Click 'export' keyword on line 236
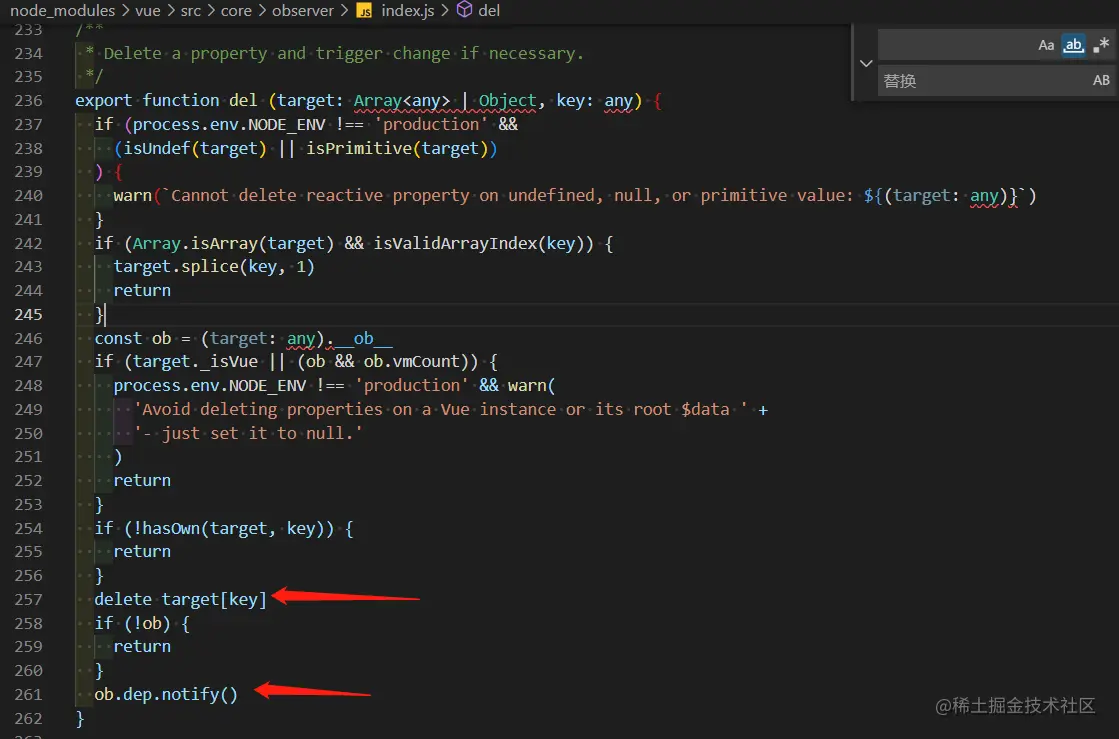Screen dimensions: 1119x739 pyautogui.click(x=103, y=101)
